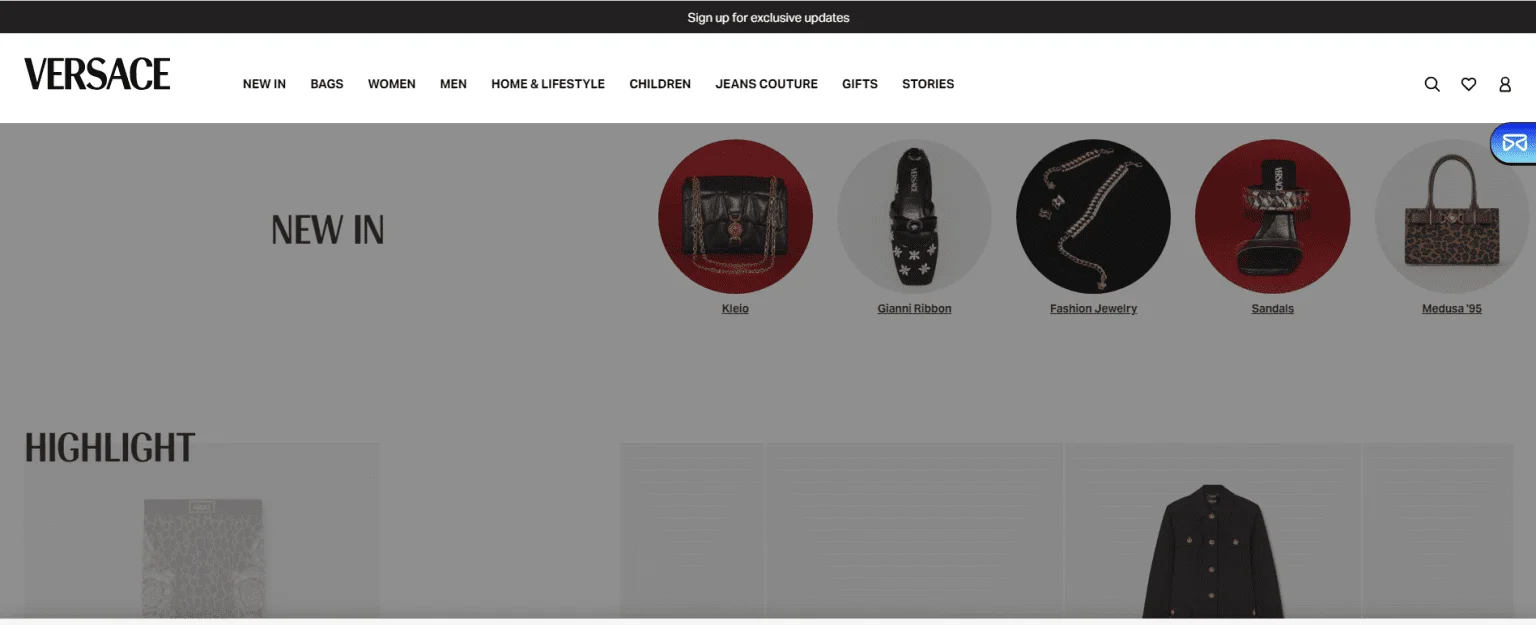Click the Sign up for exclusive updates banner
The height and width of the screenshot is (625, 1536).
768,17
